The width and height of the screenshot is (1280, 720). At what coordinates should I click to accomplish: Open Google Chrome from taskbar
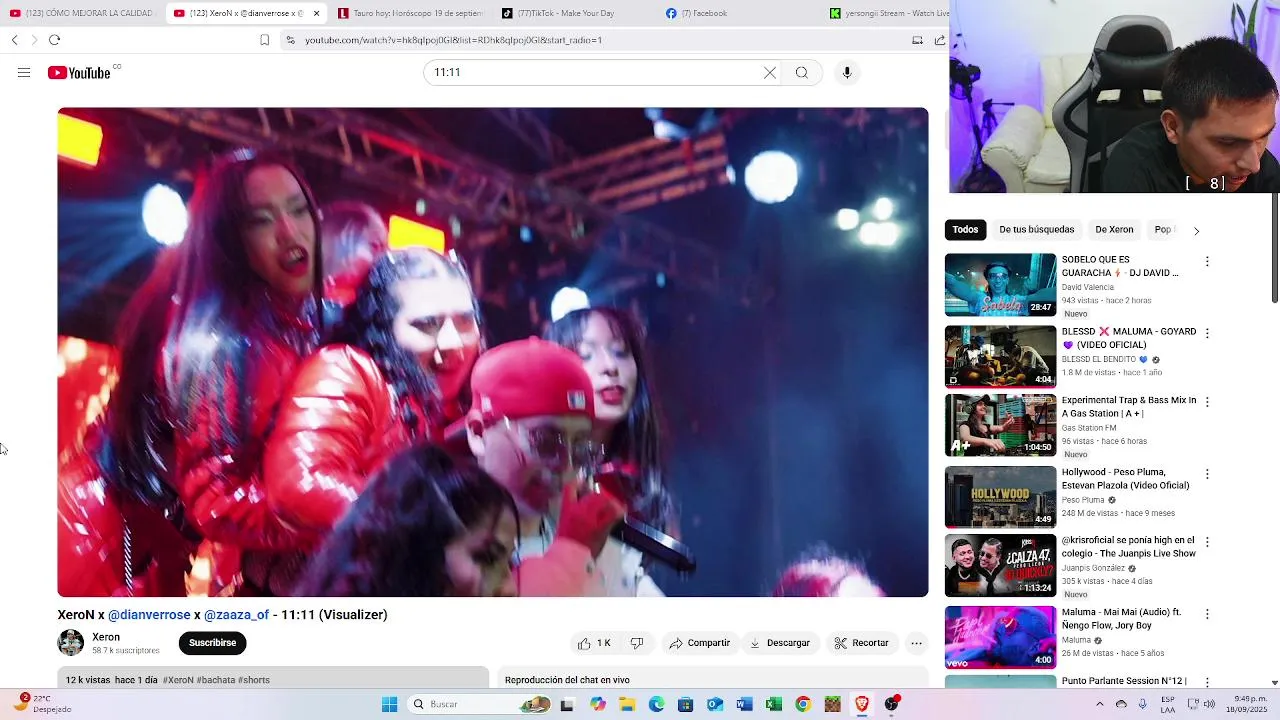point(803,704)
